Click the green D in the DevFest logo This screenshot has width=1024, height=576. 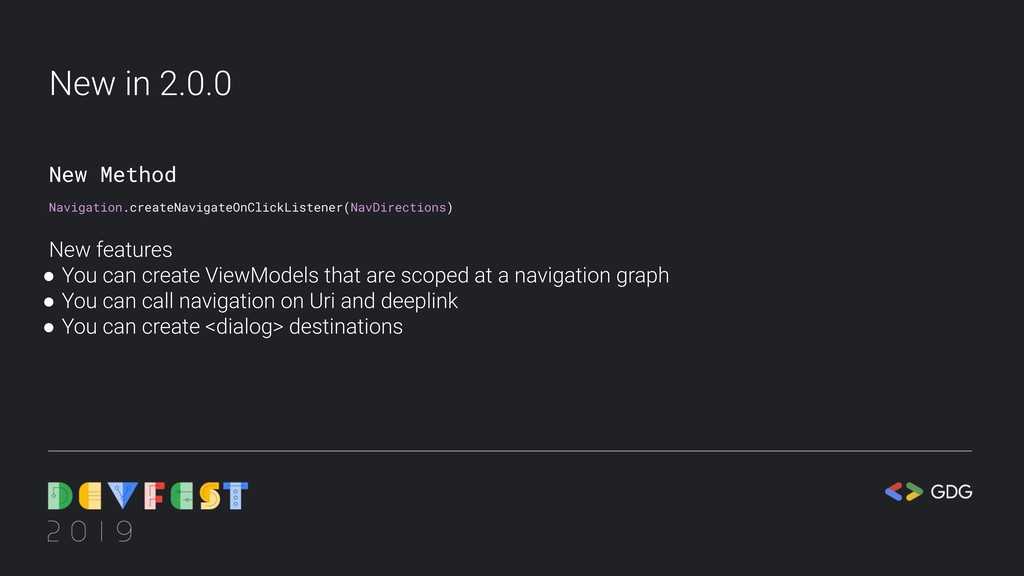60,496
